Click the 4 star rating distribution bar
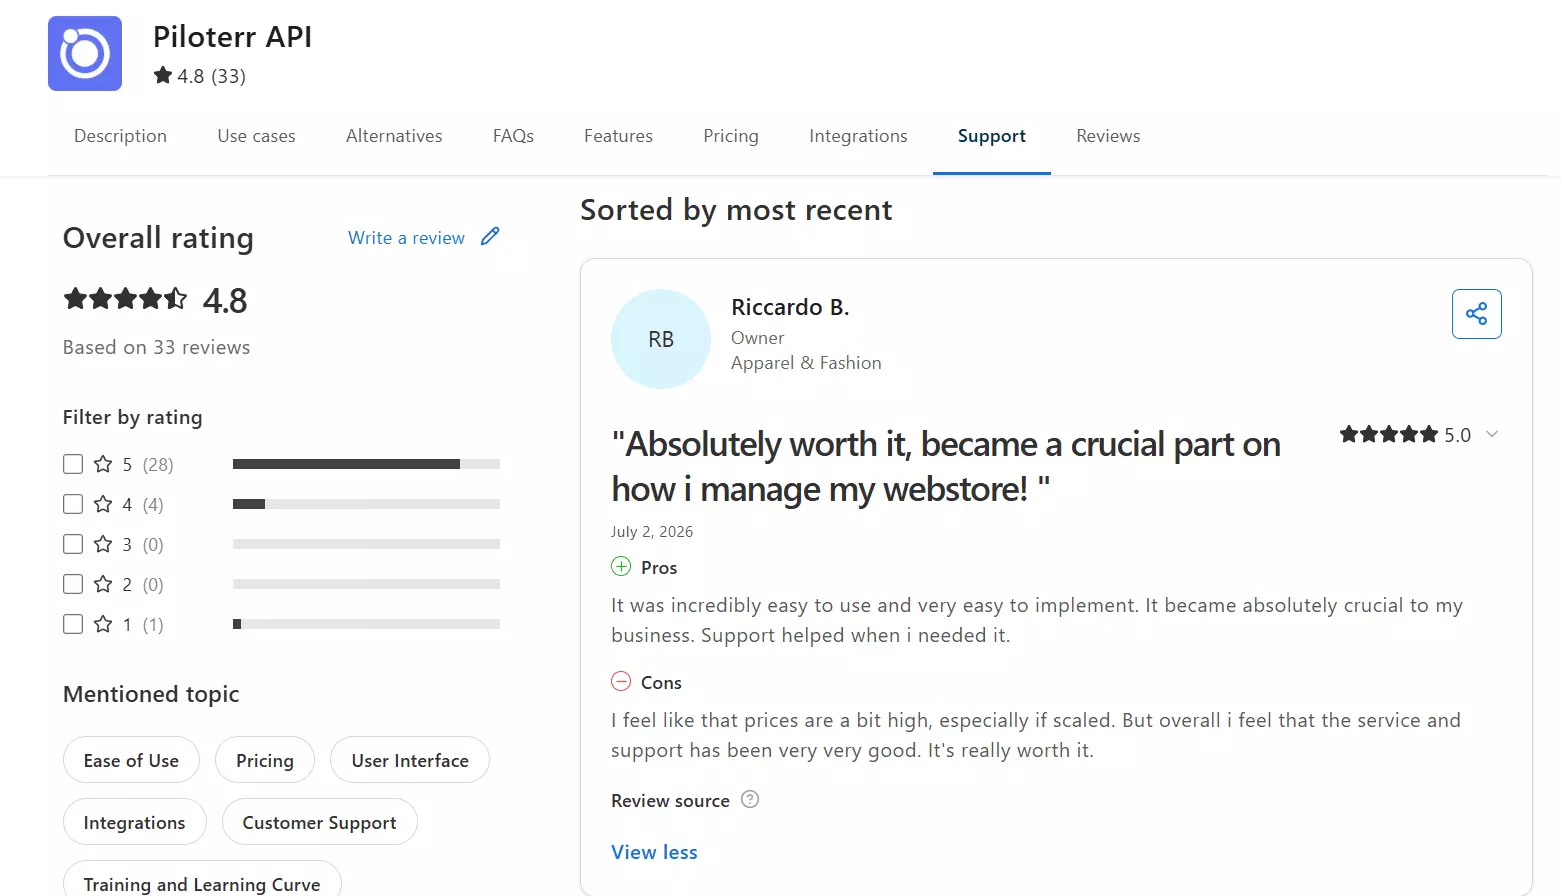Image resolution: width=1561 pixels, height=896 pixels. 366,504
